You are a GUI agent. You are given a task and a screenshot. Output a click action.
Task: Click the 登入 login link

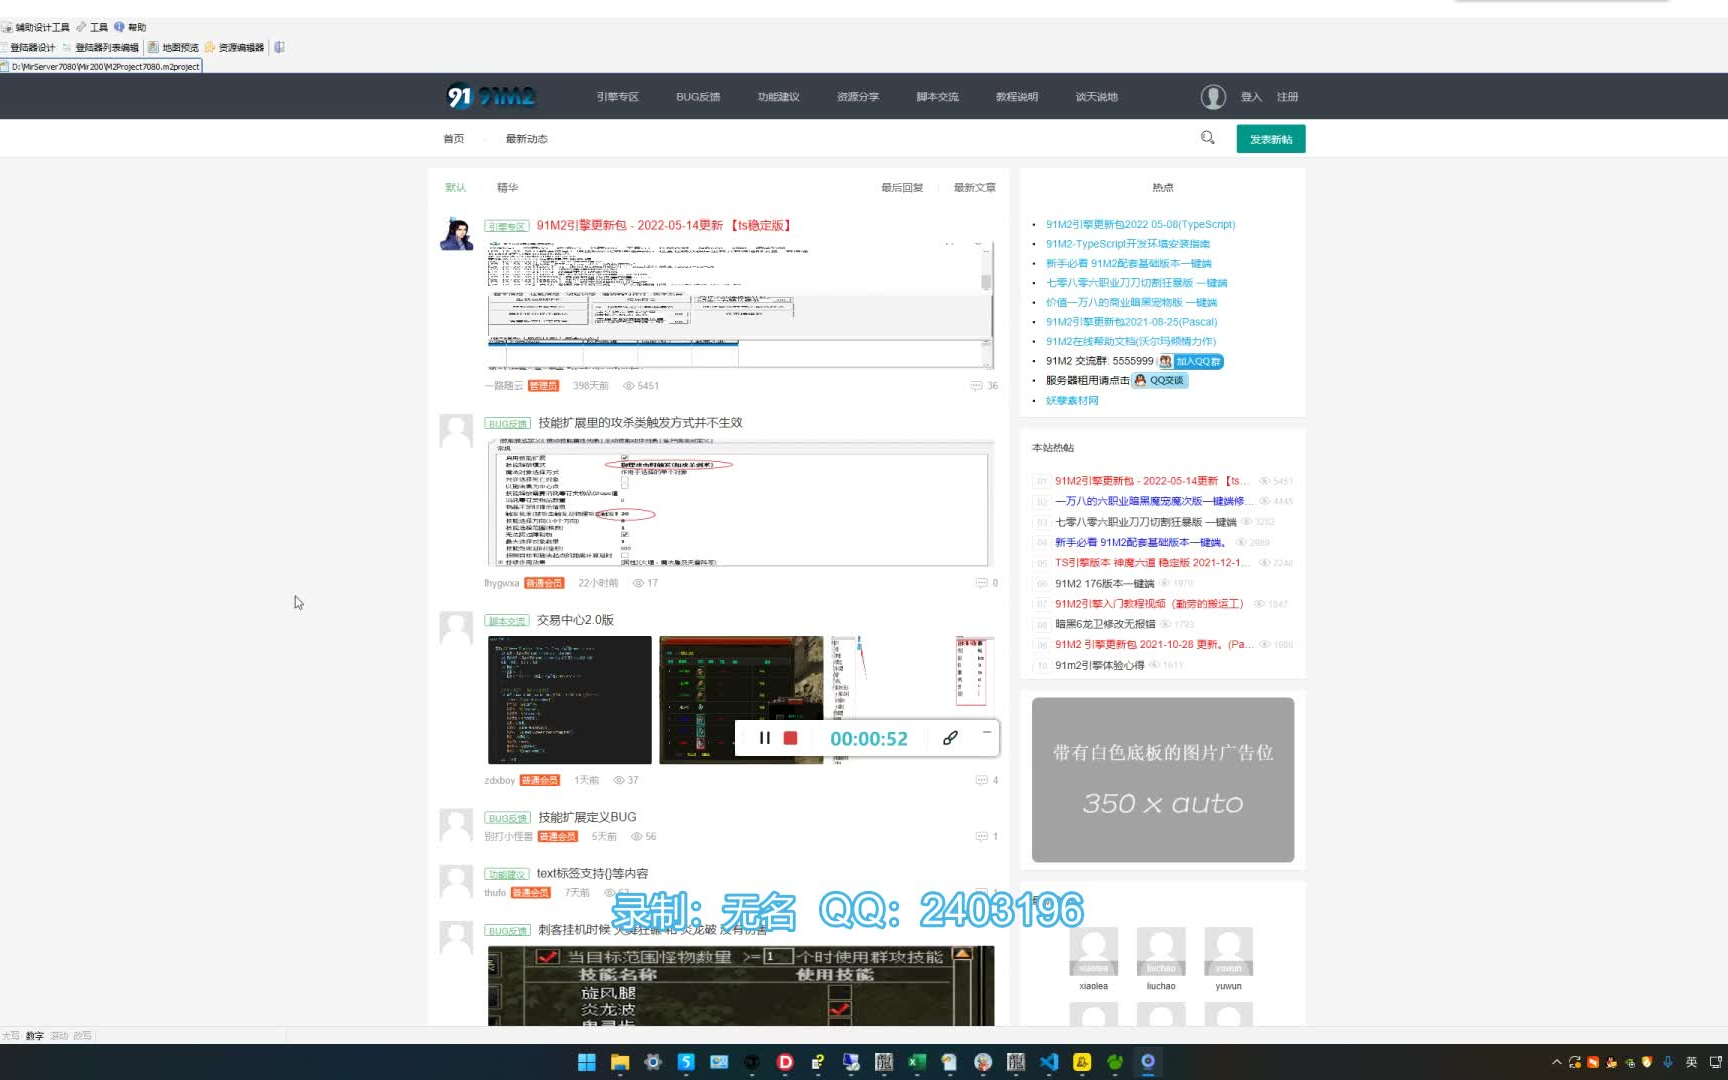click(x=1251, y=97)
